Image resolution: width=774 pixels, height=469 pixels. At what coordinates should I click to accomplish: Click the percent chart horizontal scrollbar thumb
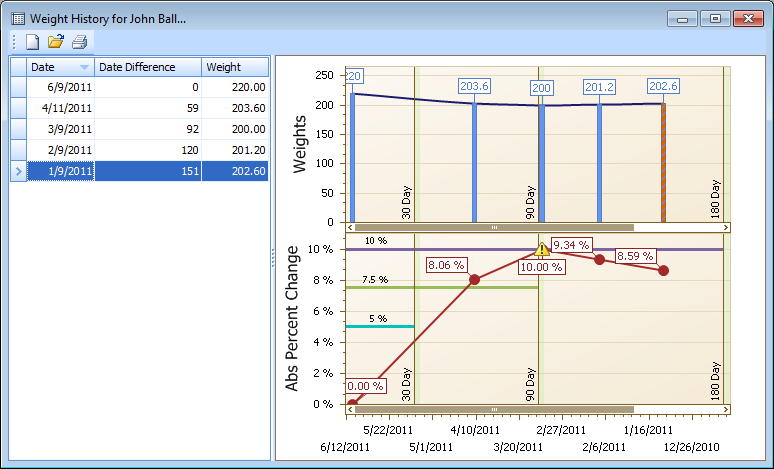click(x=494, y=409)
